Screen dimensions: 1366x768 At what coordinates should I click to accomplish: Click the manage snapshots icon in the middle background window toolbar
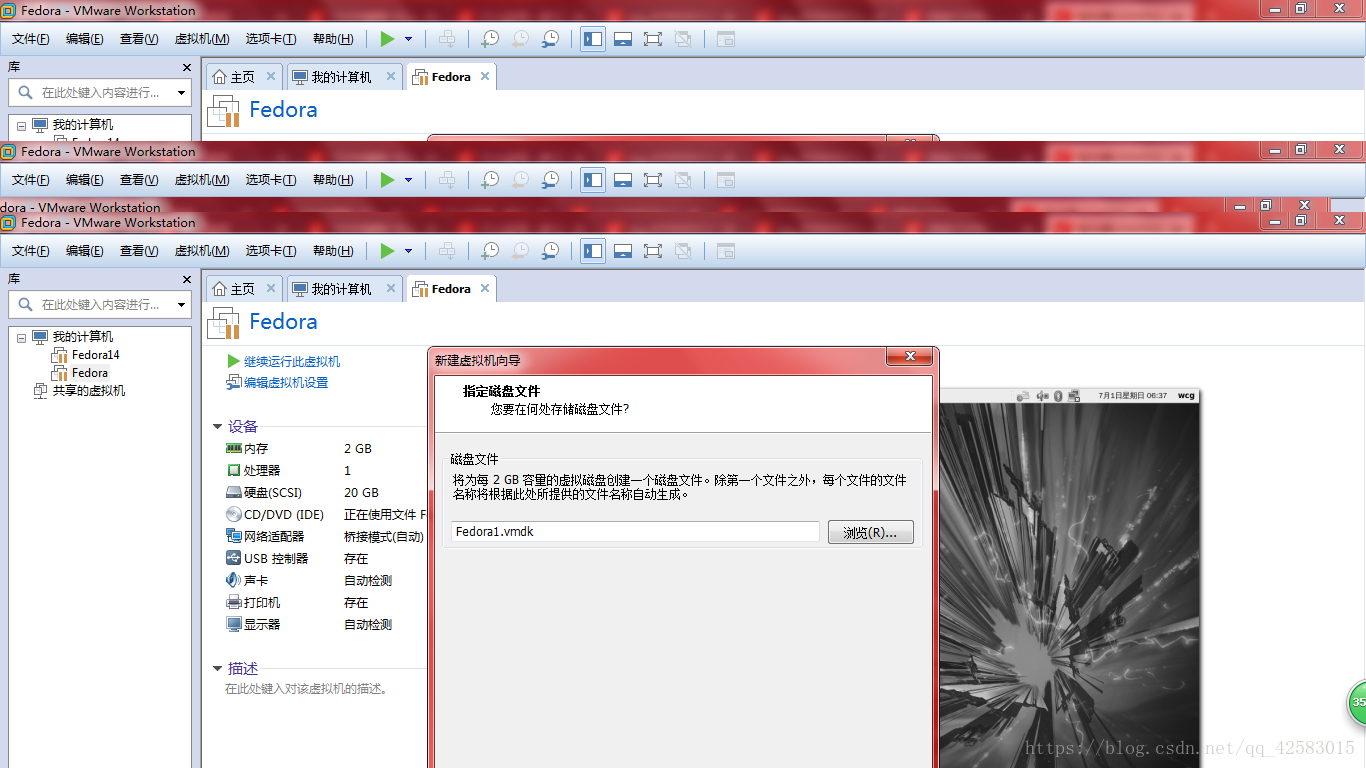tap(551, 180)
